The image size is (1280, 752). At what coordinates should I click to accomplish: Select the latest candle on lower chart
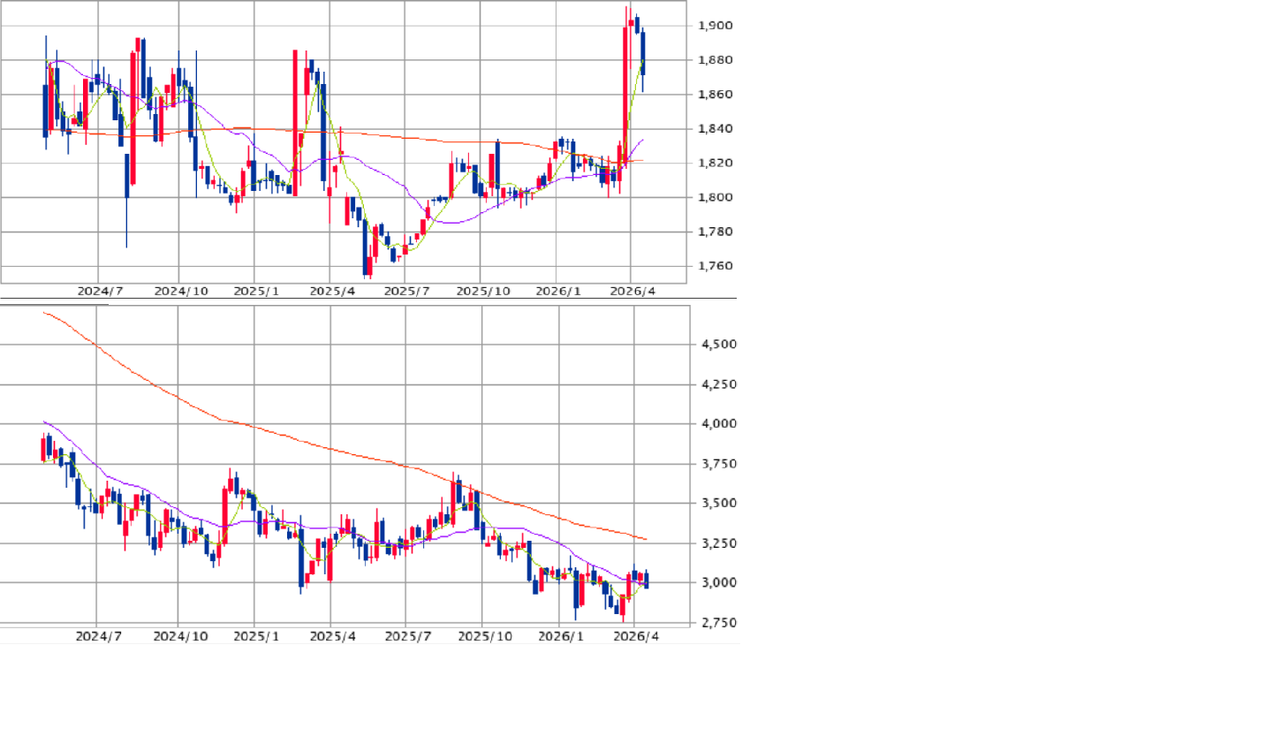[x=647, y=579]
